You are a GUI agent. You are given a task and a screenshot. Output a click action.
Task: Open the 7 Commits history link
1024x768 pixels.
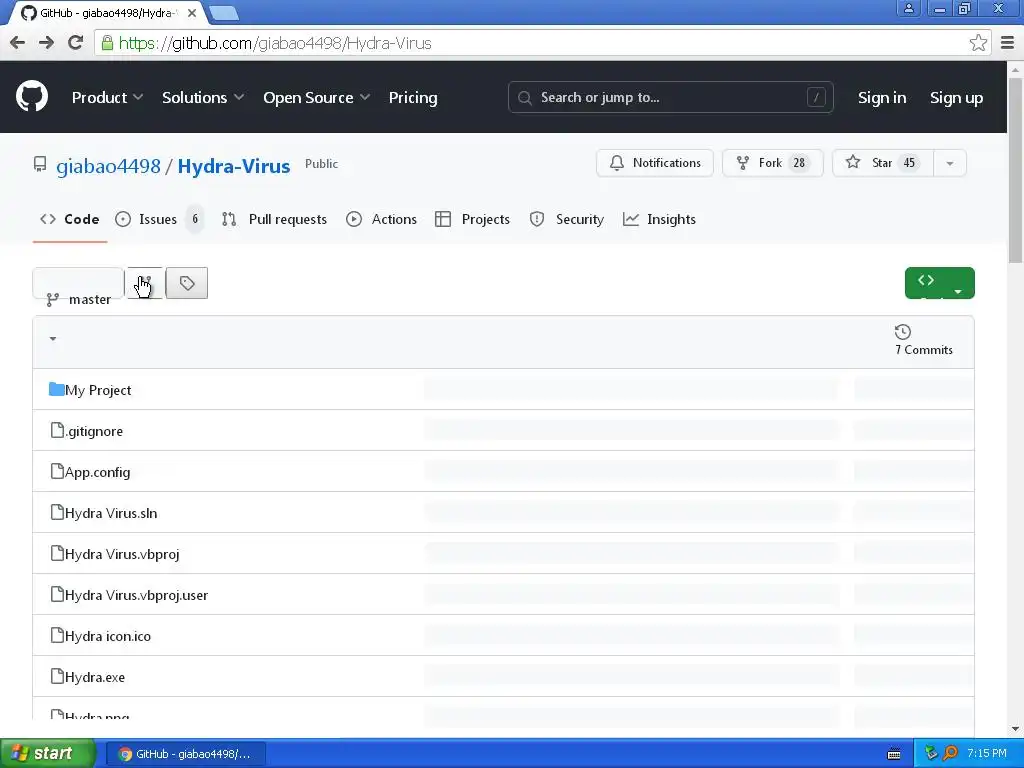point(923,340)
